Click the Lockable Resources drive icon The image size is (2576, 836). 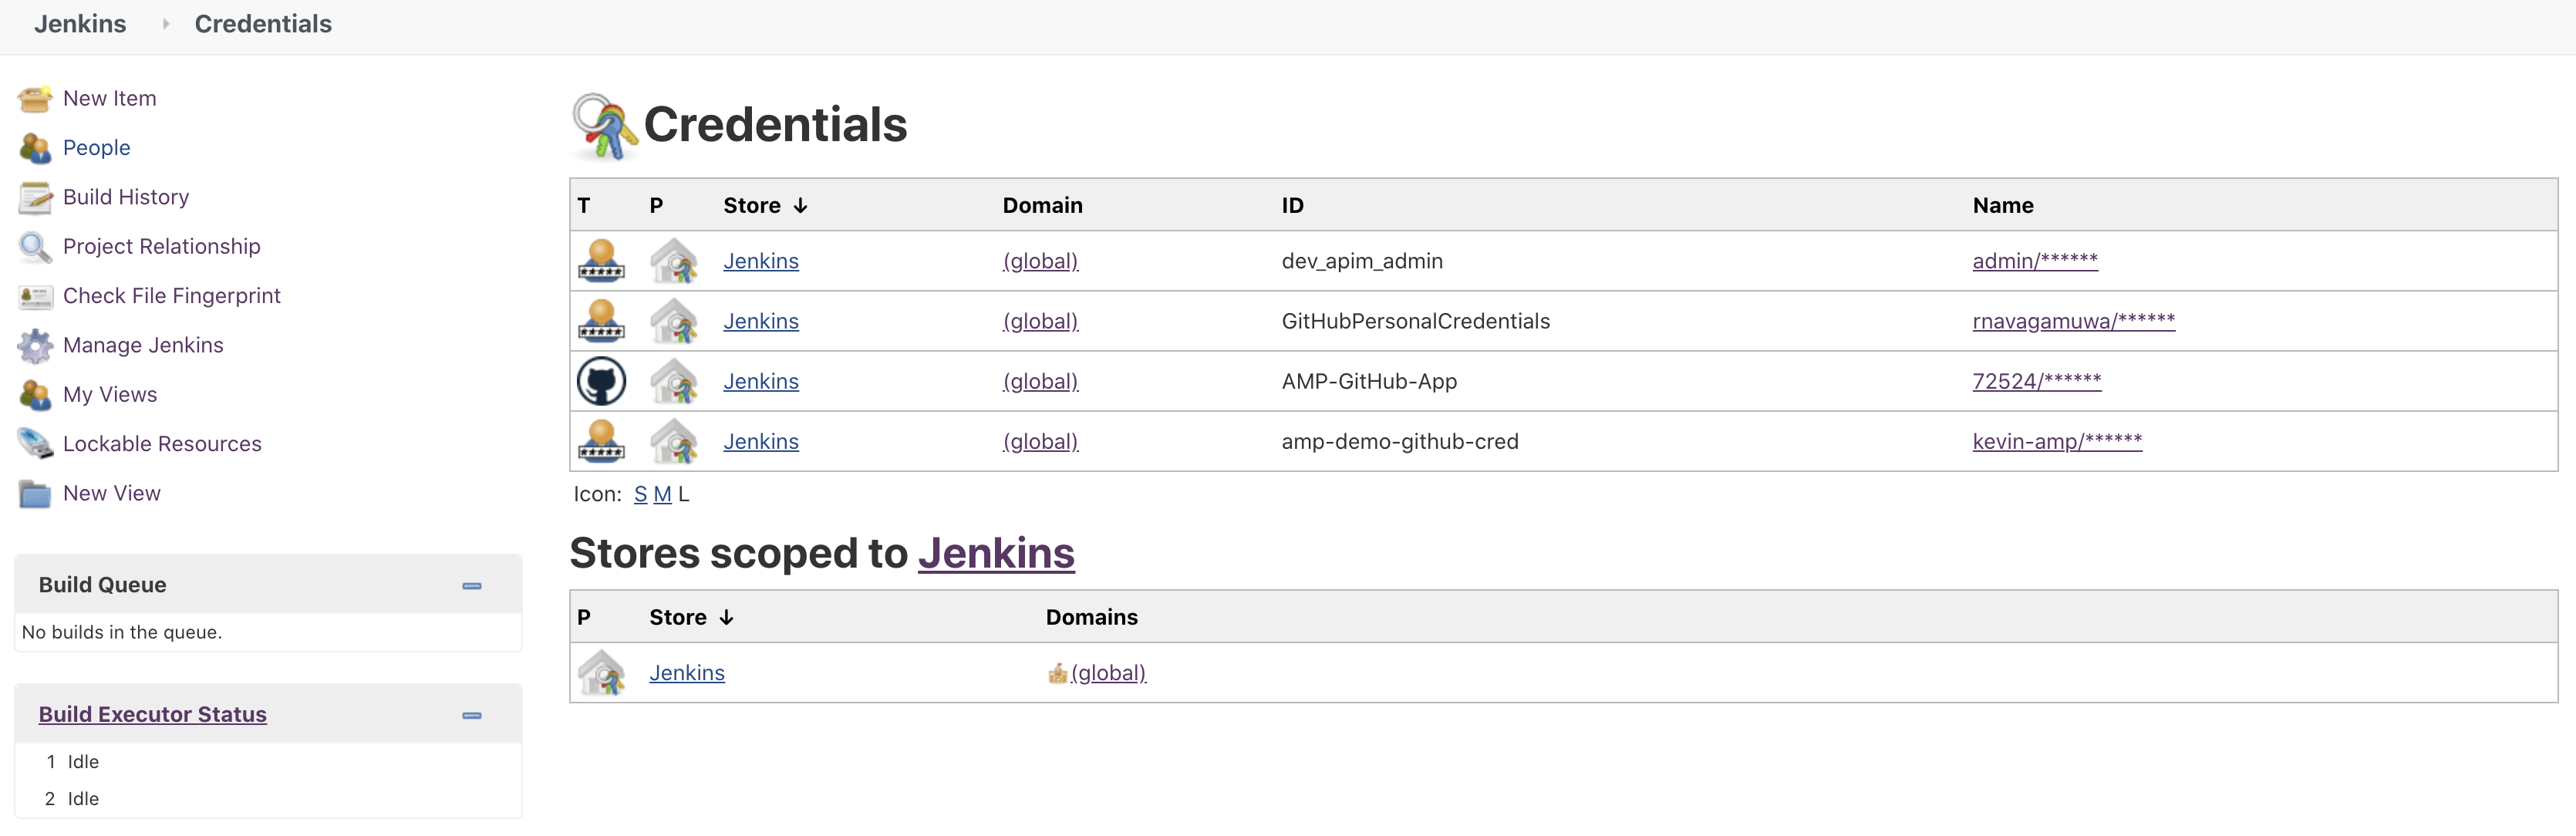[x=35, y=444]
